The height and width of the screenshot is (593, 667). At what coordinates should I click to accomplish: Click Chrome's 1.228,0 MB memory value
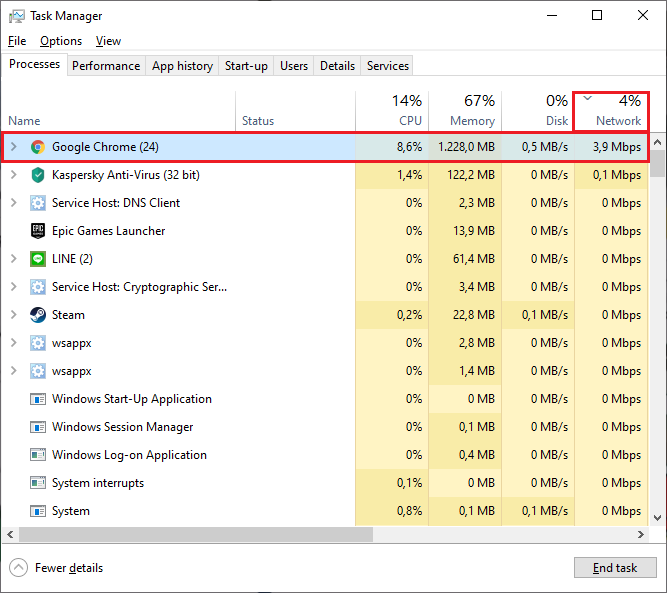[466, 147]
